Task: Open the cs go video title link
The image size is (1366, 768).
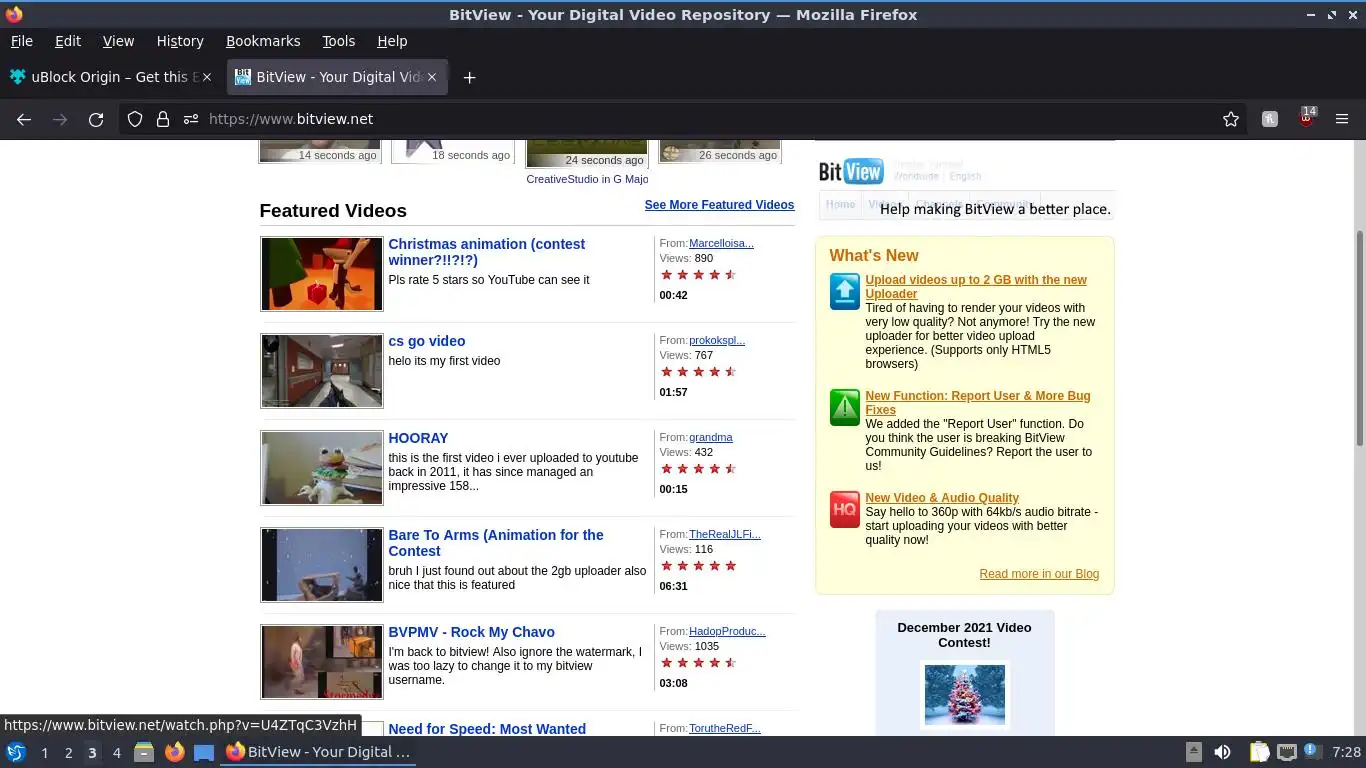Action: pos(427,341)
